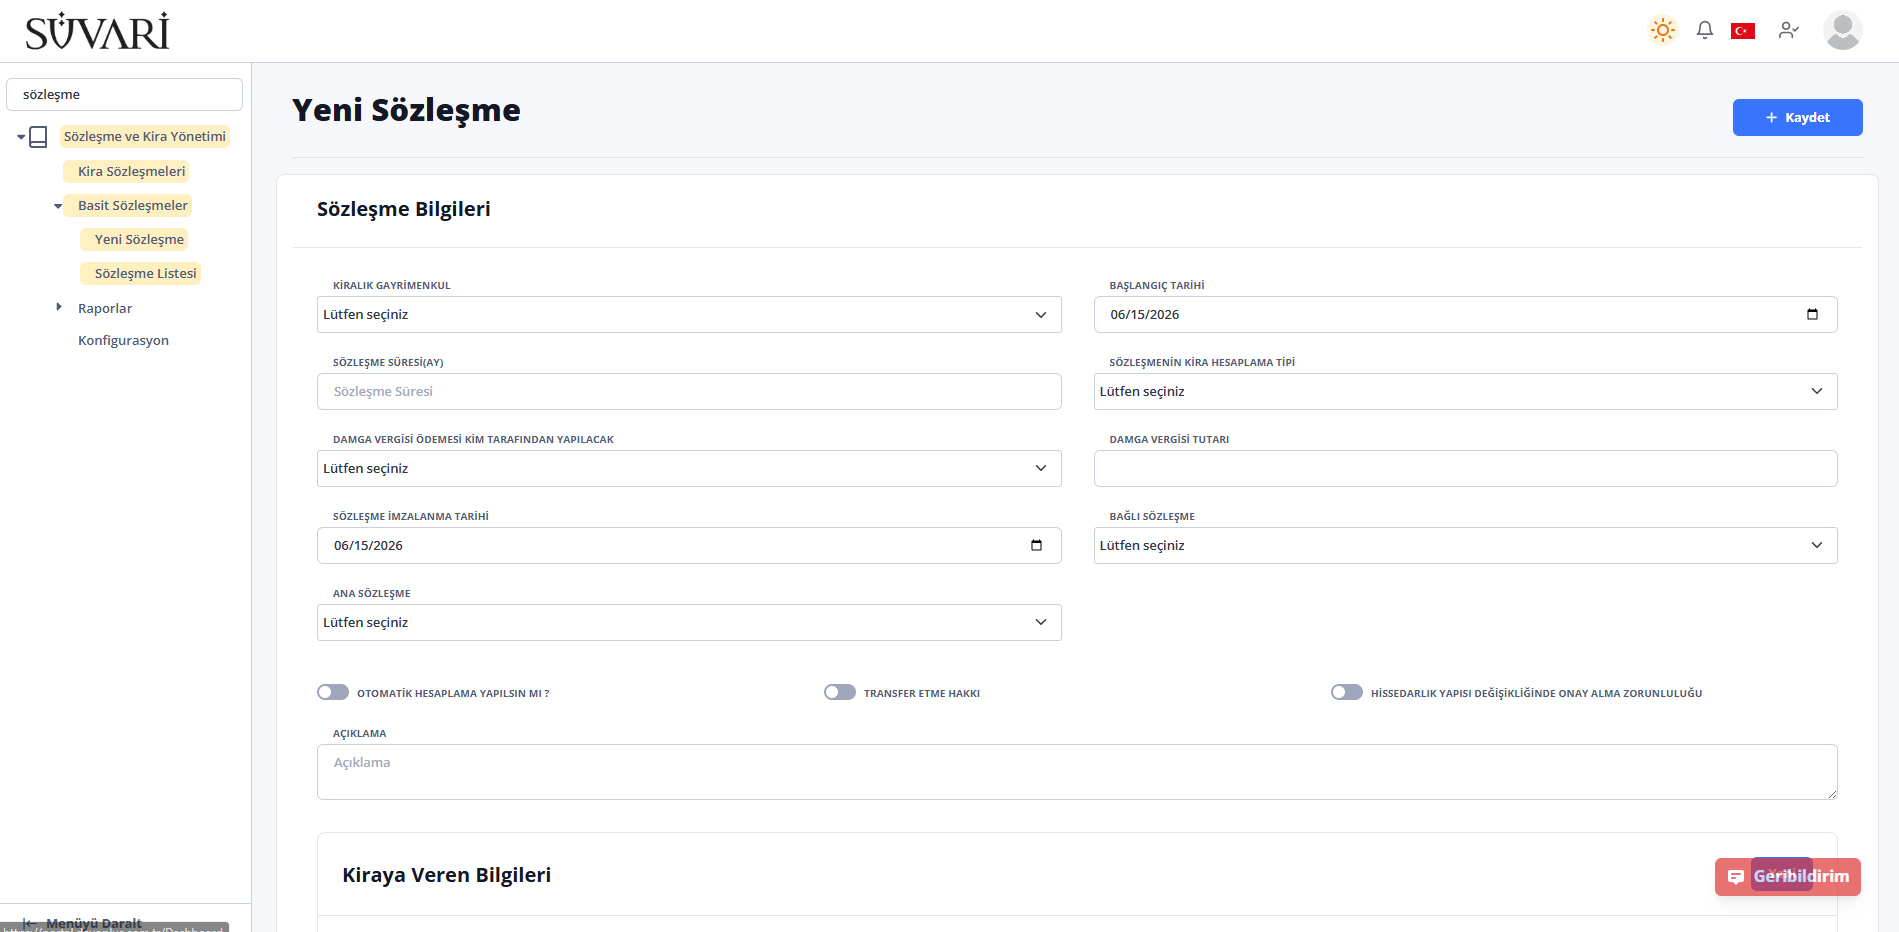The width and height of the screenshot is (1899, 932).
Task: Open calendar icon in Başlangıç Tarihi field
Action: [x=1812, y=314]
